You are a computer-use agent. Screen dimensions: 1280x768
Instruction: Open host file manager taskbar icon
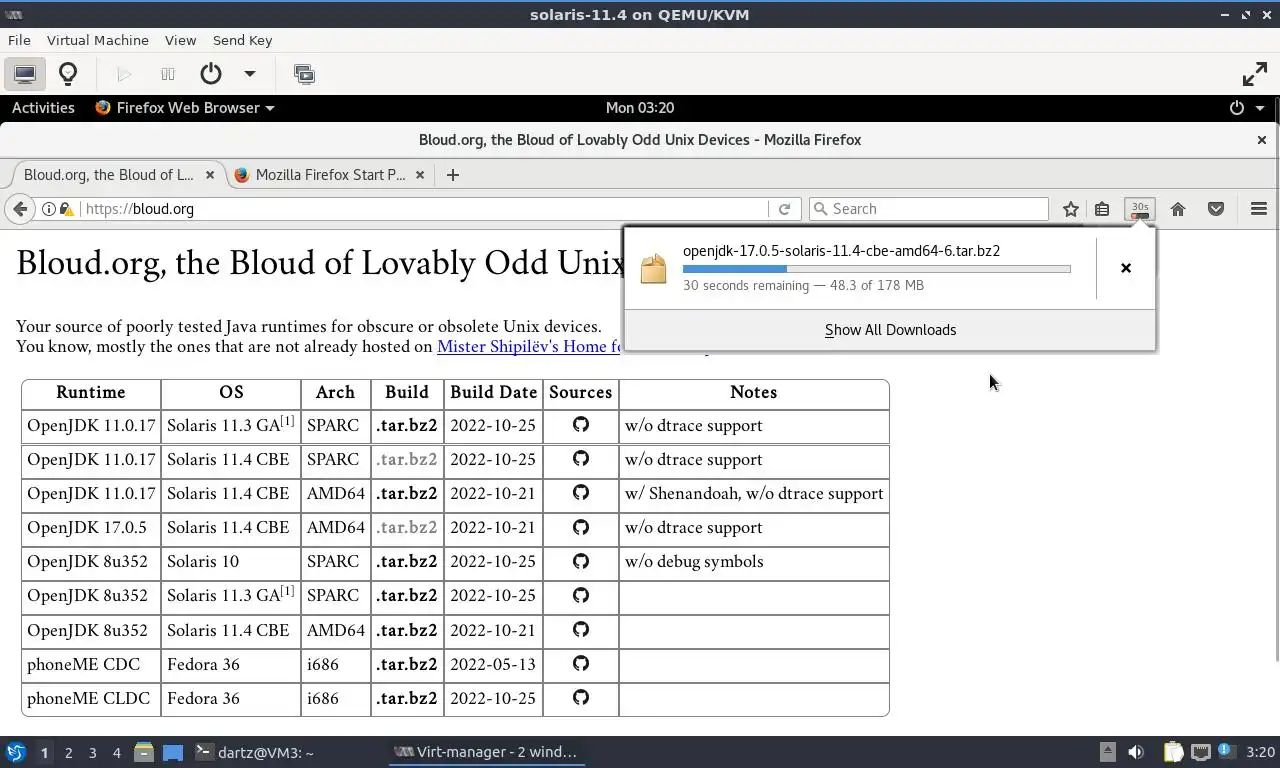(x=143, y=752)
